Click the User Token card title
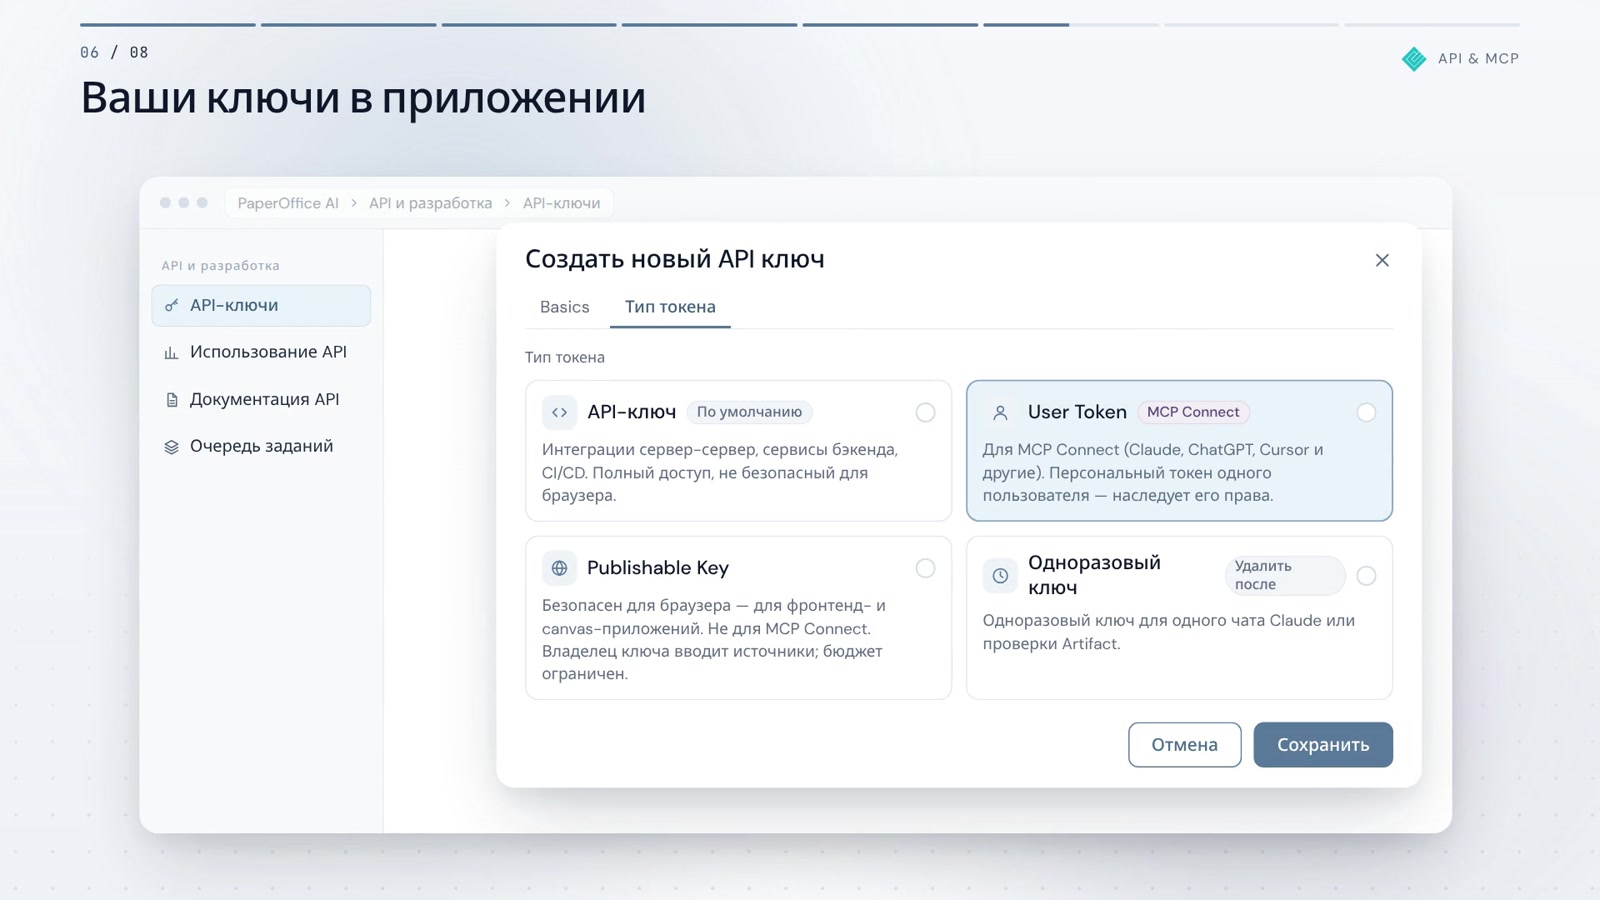The image size is (1600, 900). (x=1077, y=412)
